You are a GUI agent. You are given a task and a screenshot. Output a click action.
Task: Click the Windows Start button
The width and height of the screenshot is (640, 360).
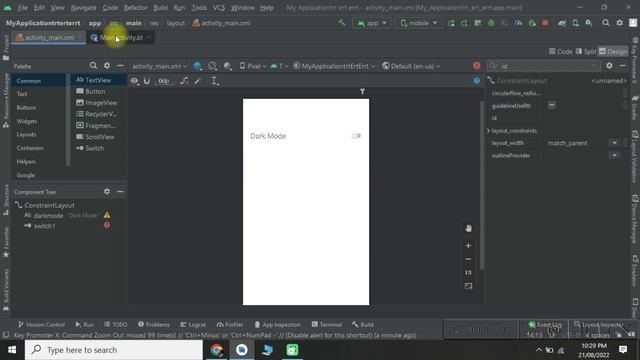tap(12, 350)
